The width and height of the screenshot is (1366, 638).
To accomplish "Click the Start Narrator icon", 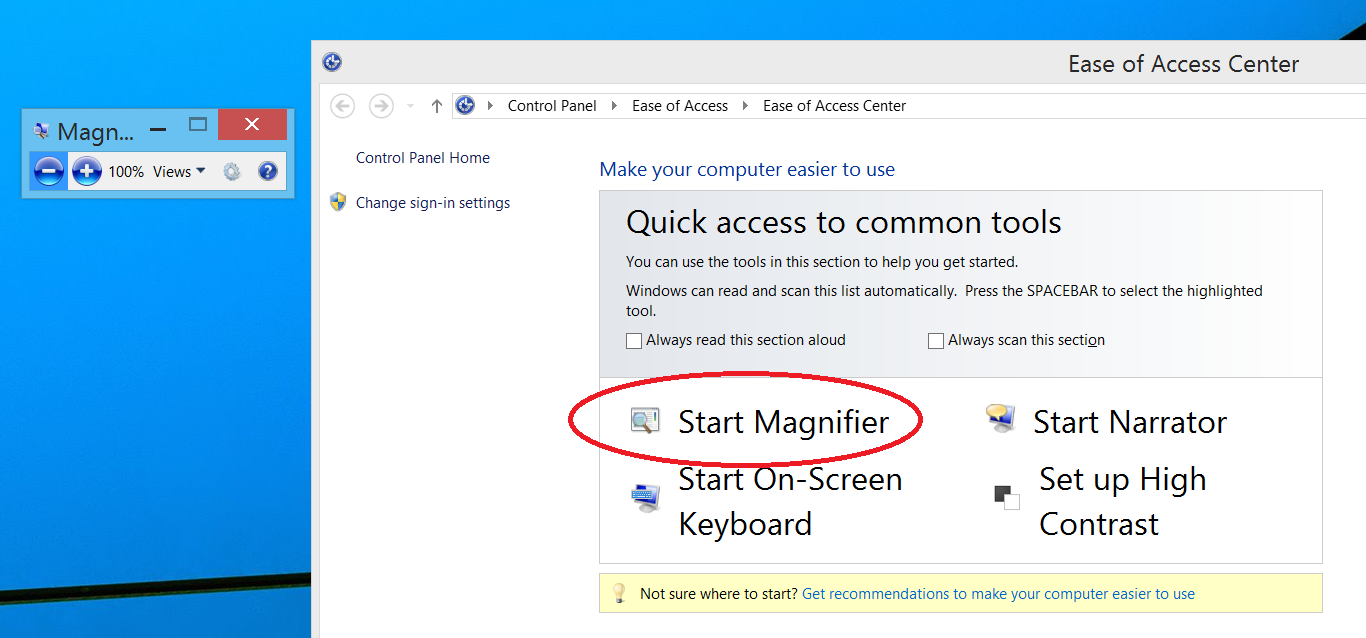I will [x=1000, y=419].
